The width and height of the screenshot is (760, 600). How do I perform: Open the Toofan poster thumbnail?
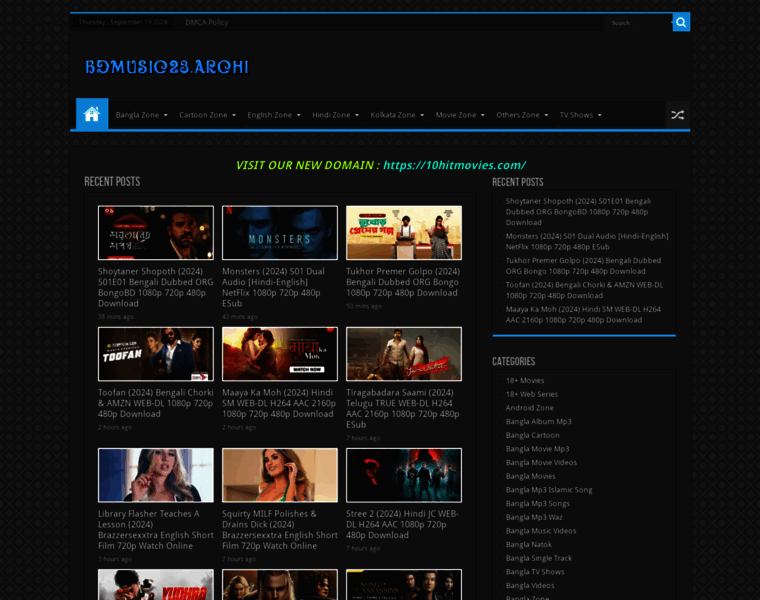(156, 354)
